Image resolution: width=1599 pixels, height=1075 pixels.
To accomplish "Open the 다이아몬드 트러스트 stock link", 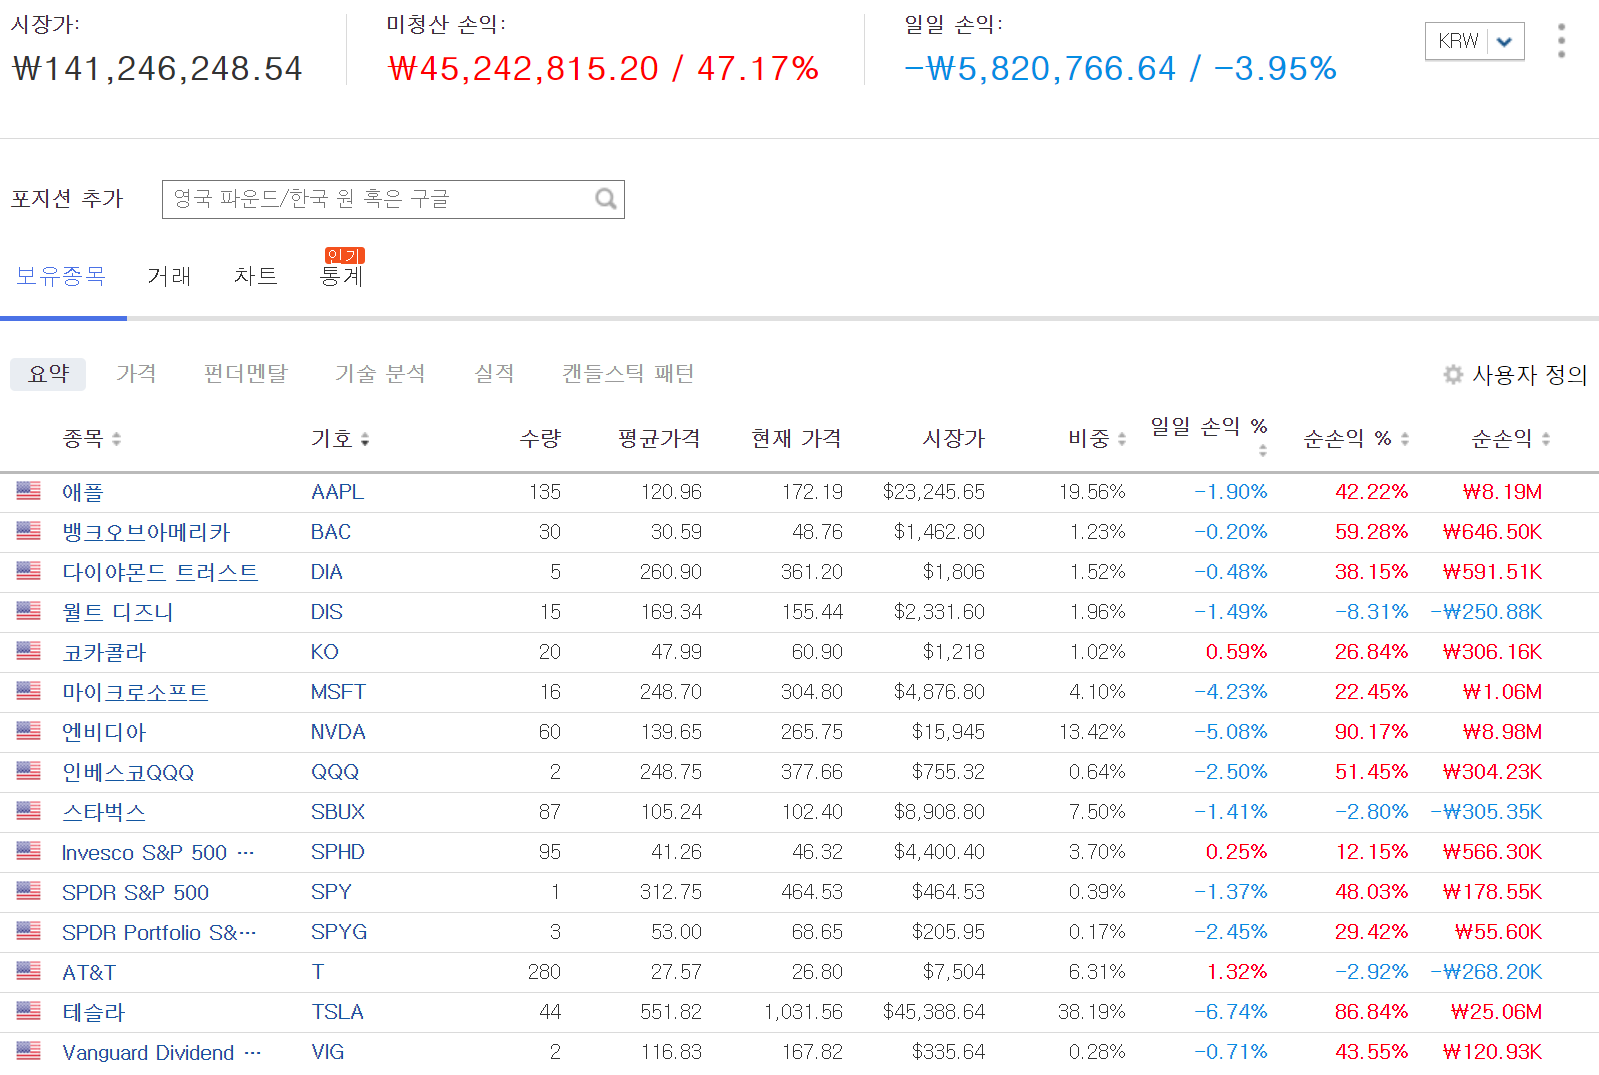I will [160, 572].
